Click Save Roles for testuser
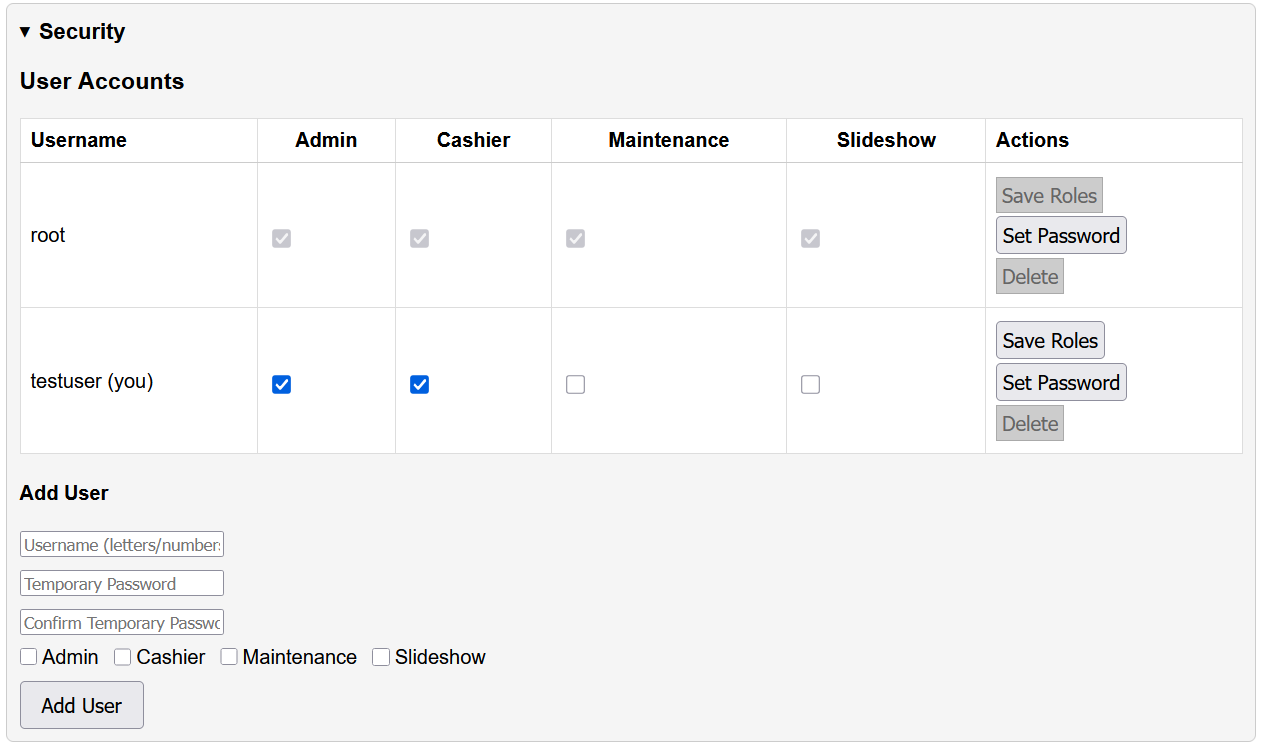Image resolution: width=1263 pixels, height=750 pixels. pyautogui.click(x=1050, y=340)
